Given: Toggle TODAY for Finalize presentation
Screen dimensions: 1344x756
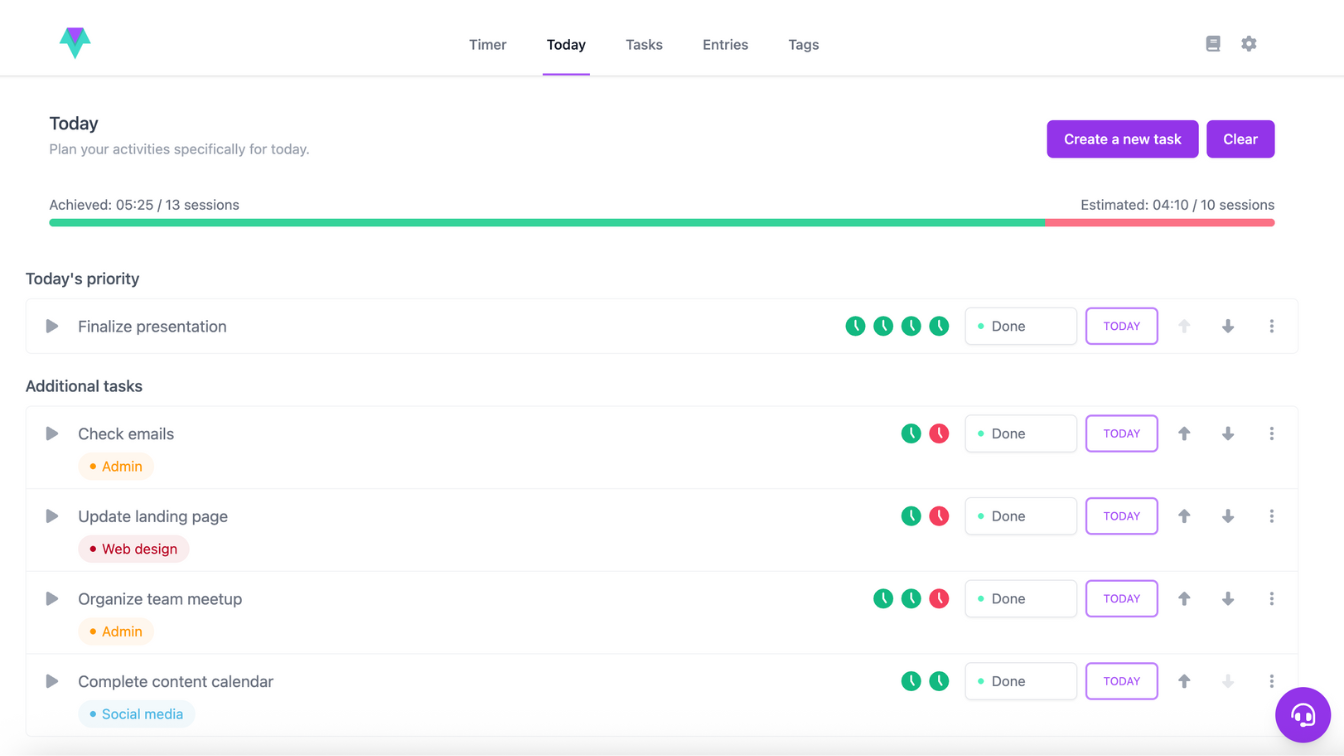Looking at the screenshot, I should click(1121, 326).
